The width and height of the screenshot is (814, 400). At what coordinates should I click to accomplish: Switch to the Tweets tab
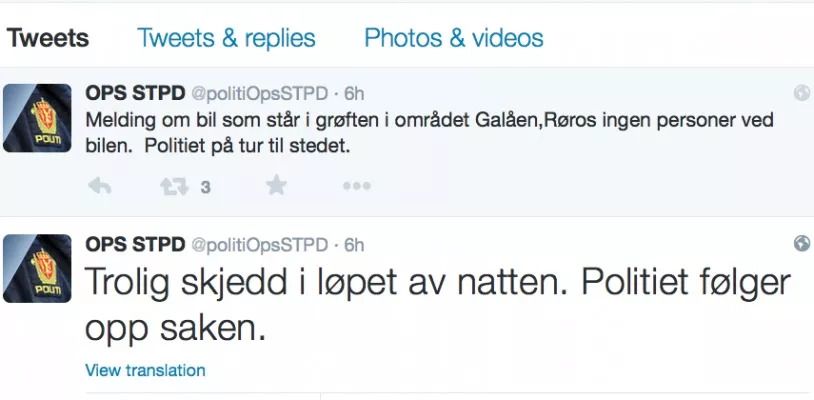[48, 38]
